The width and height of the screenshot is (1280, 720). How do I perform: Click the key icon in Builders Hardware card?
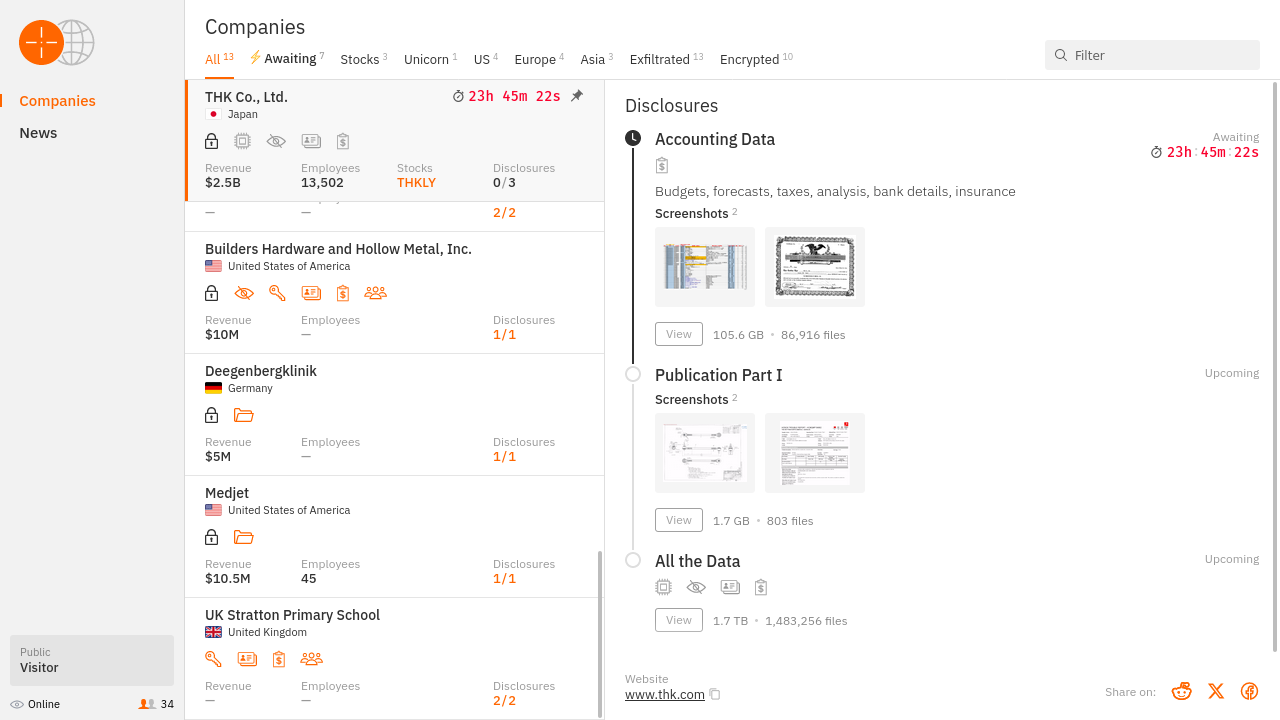[x=277, y=293]
